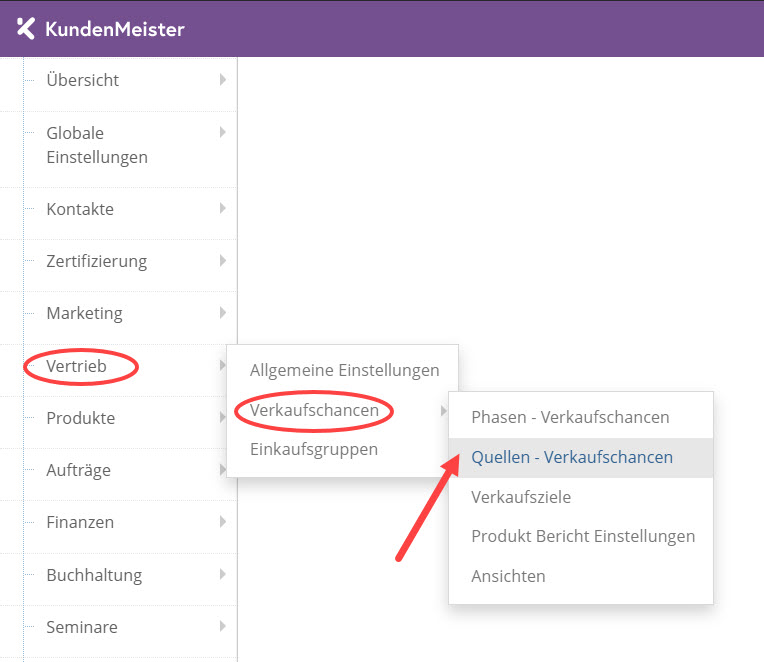
Task: Select Globale Einstellungen in sidebar
Action: 97,145
